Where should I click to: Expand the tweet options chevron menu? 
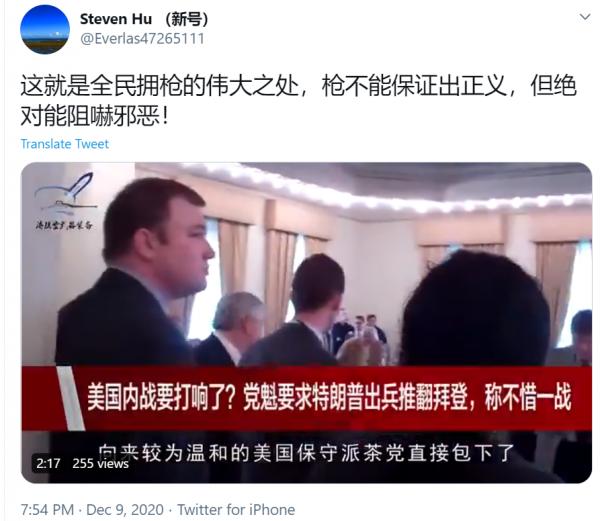tap(585, 17)
